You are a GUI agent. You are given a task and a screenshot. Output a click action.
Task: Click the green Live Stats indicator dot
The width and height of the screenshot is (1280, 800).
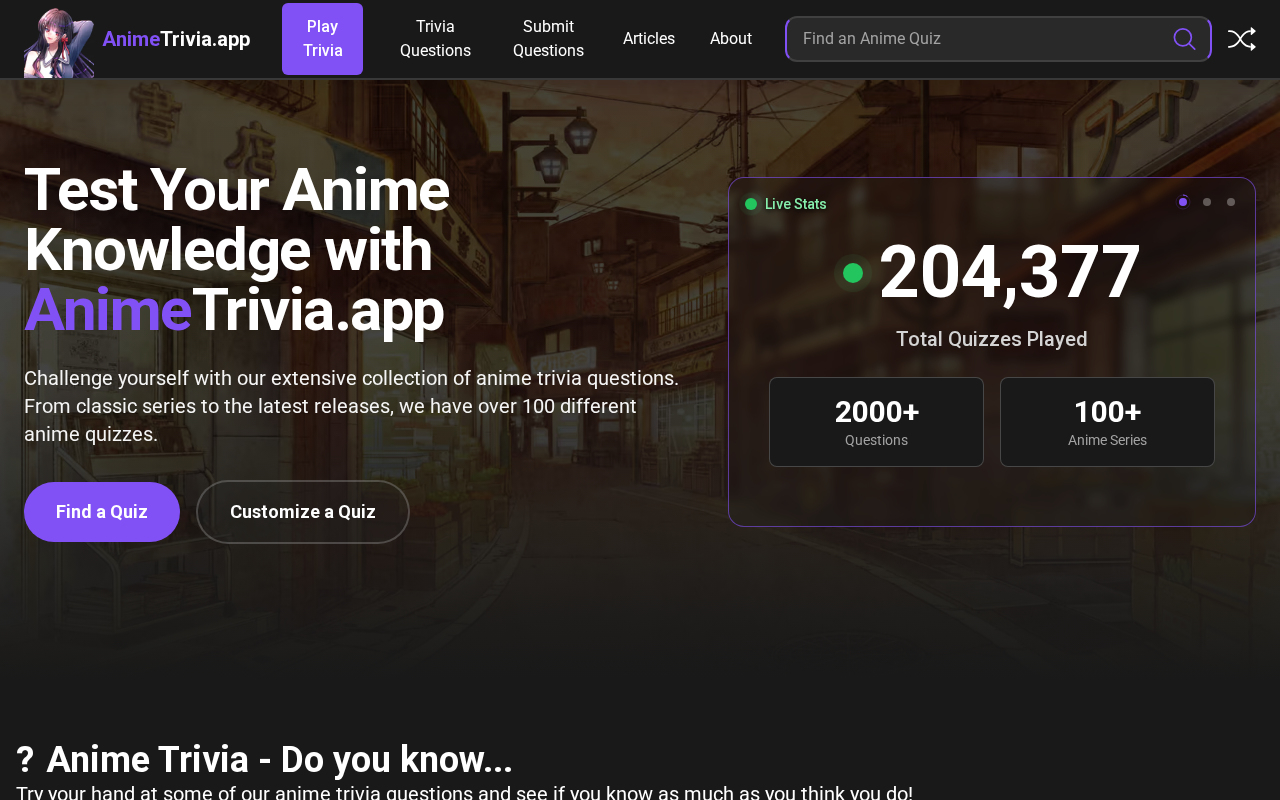click(x=751, y=204)
